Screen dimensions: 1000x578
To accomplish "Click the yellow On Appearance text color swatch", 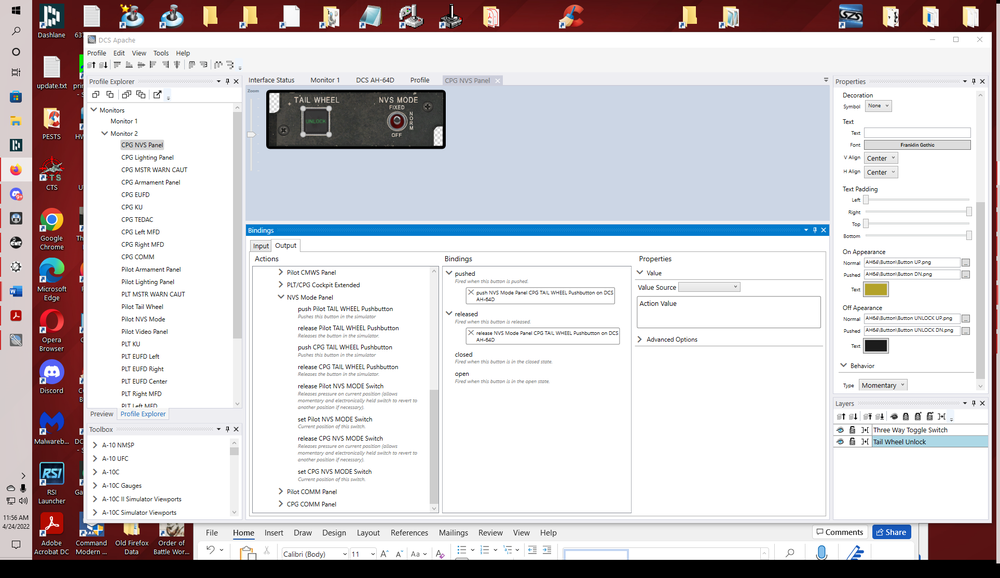I will pos(876,289).
